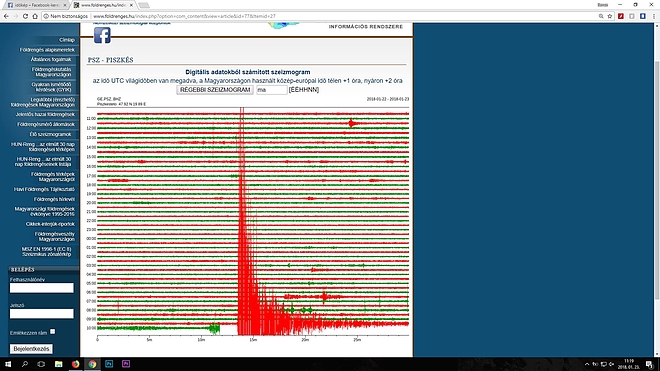This screenshot has height=371, width=660.
Task: Open 'Havi Földrengés Tájékoztató' link
Action: pyautogui.click(x=44, y=190)
